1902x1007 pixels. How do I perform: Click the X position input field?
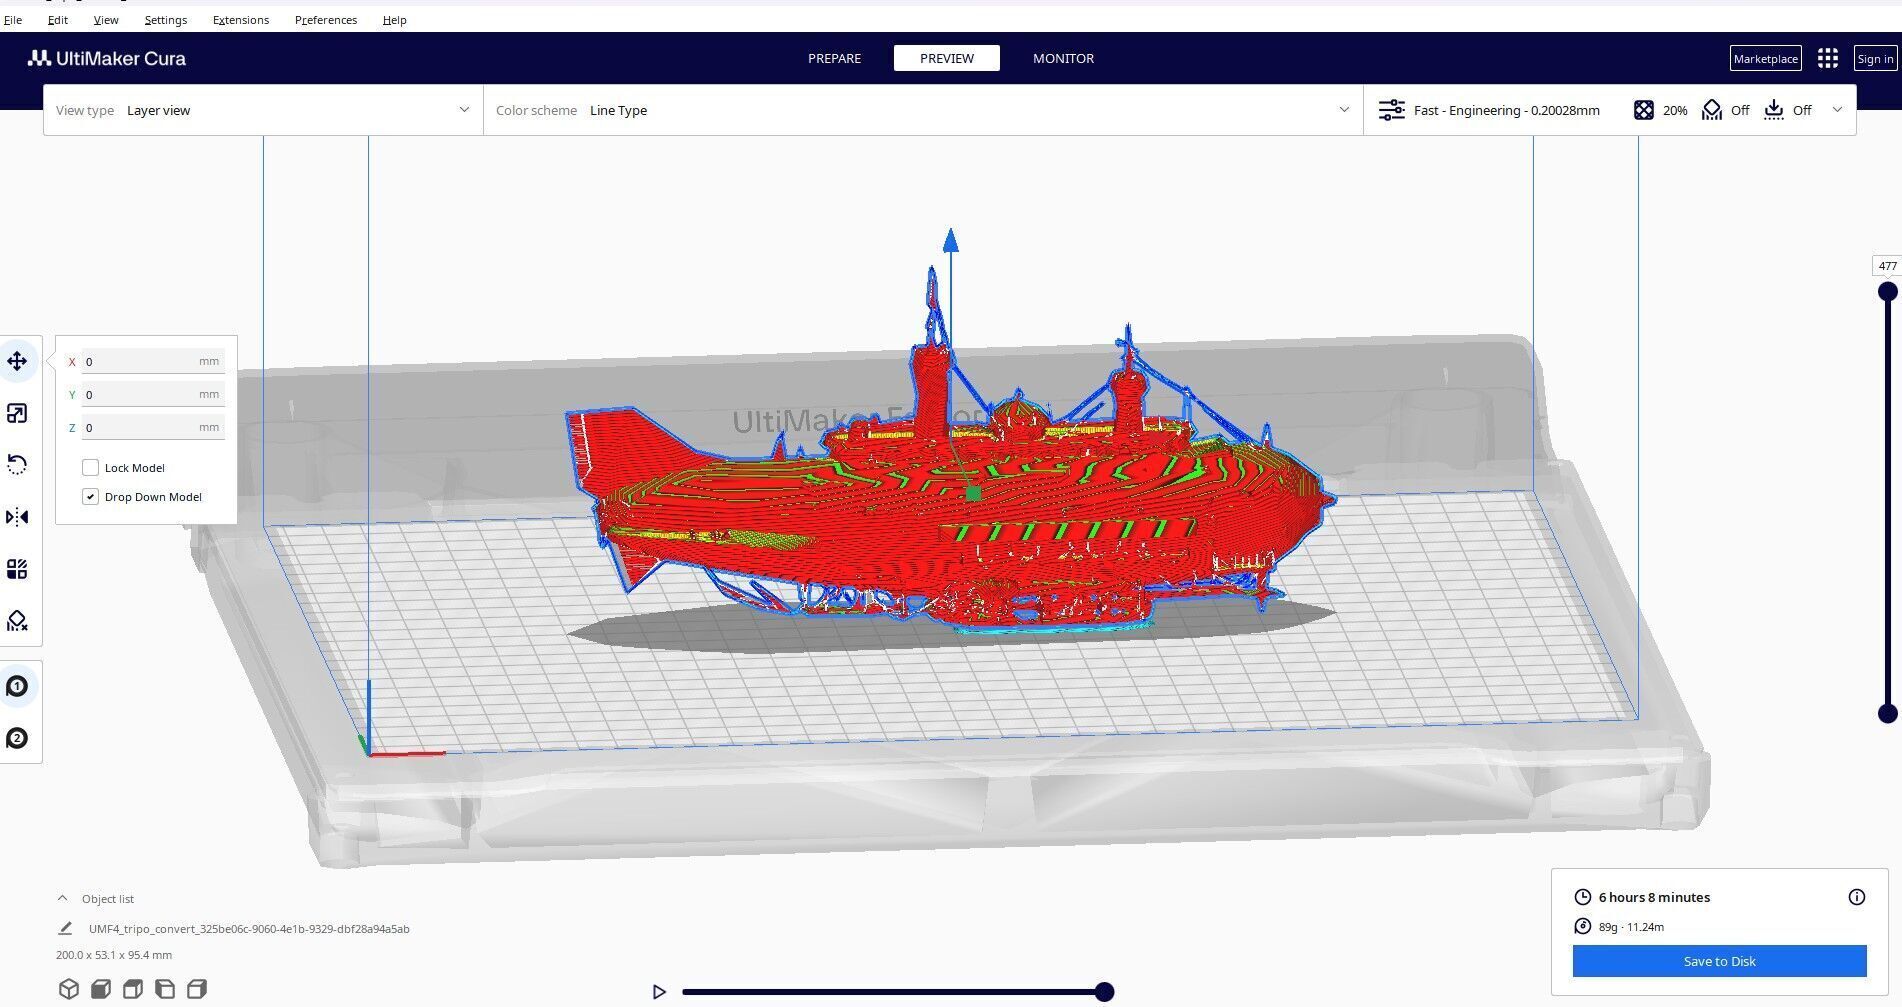pos(153,361)
